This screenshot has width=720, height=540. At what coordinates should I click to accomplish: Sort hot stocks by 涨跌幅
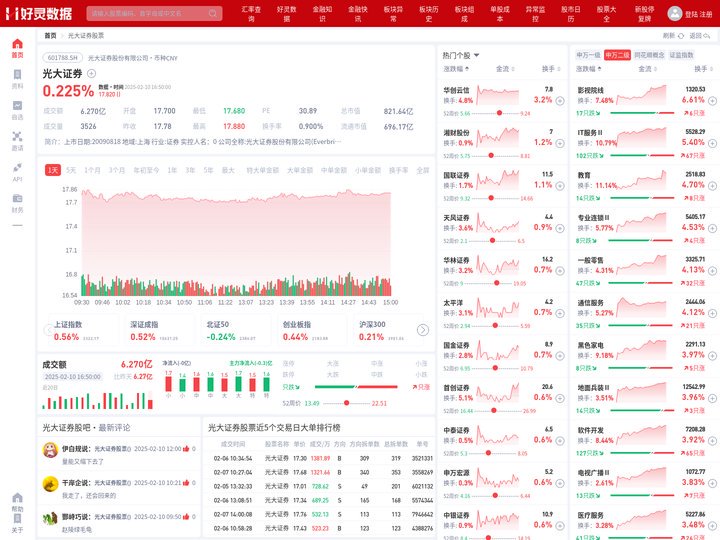(x=456, y=69)
